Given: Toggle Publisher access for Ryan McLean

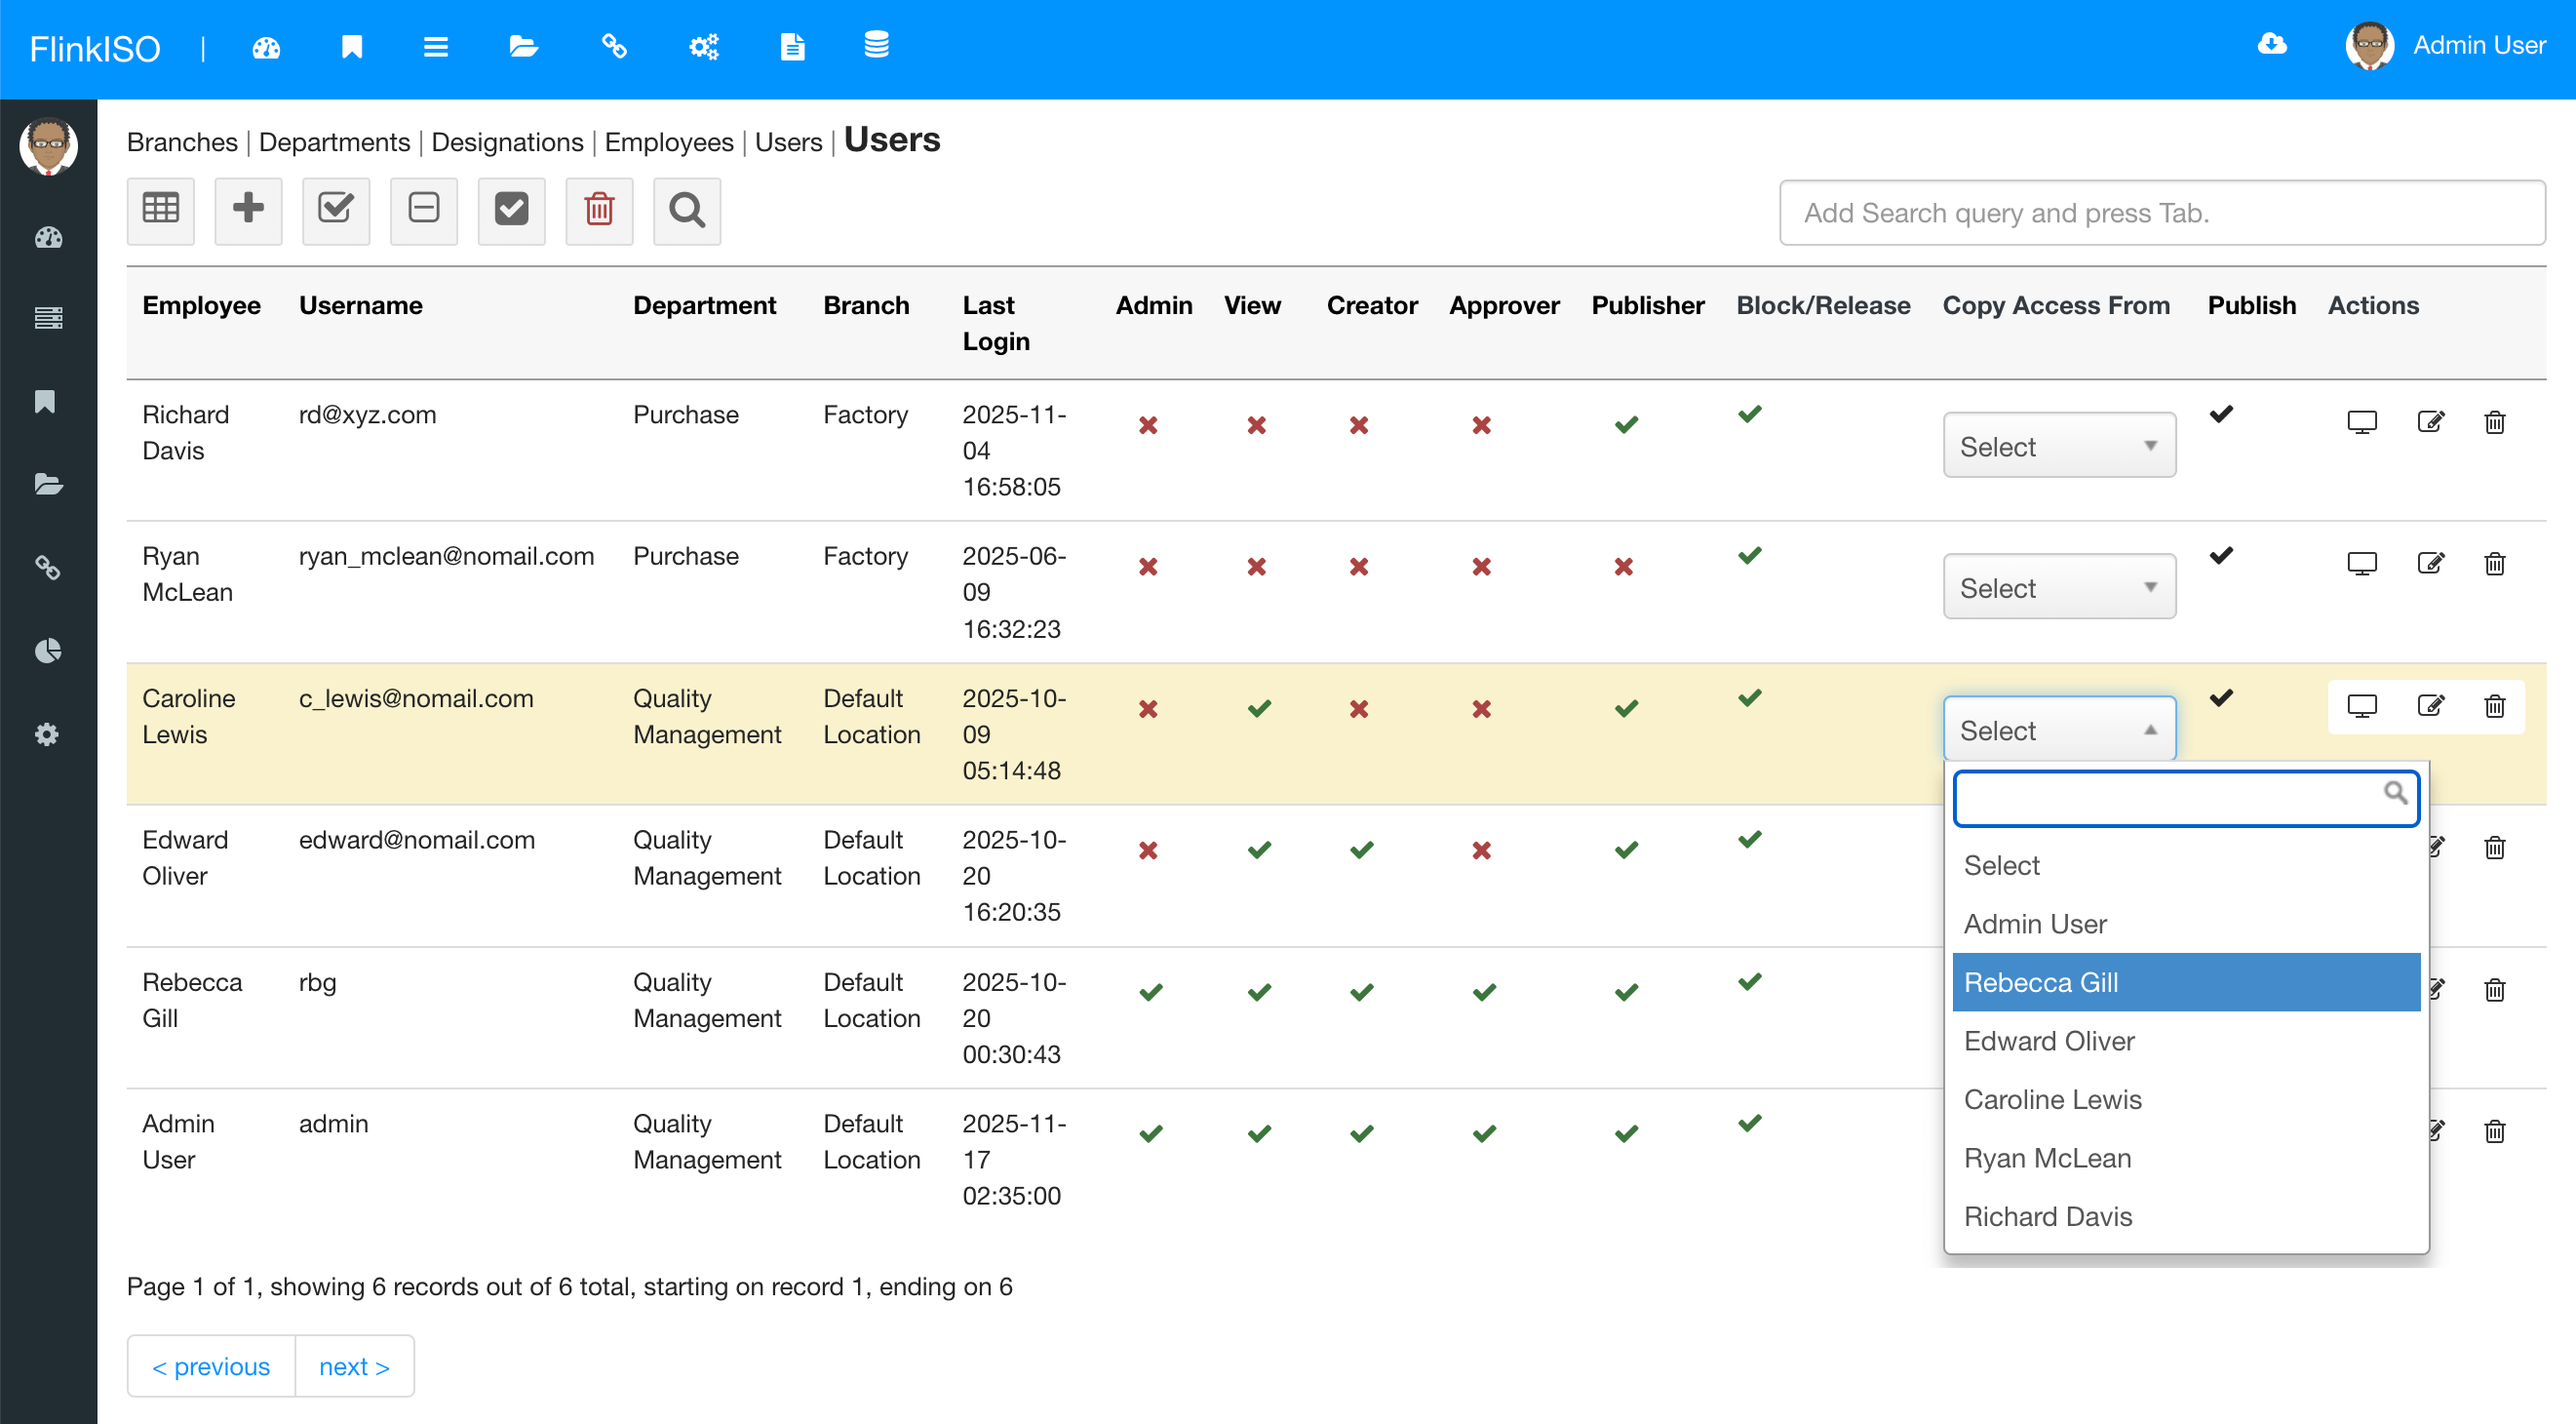Looking at the screenshot, I should pyautogui.click(x=1623, y=567).
